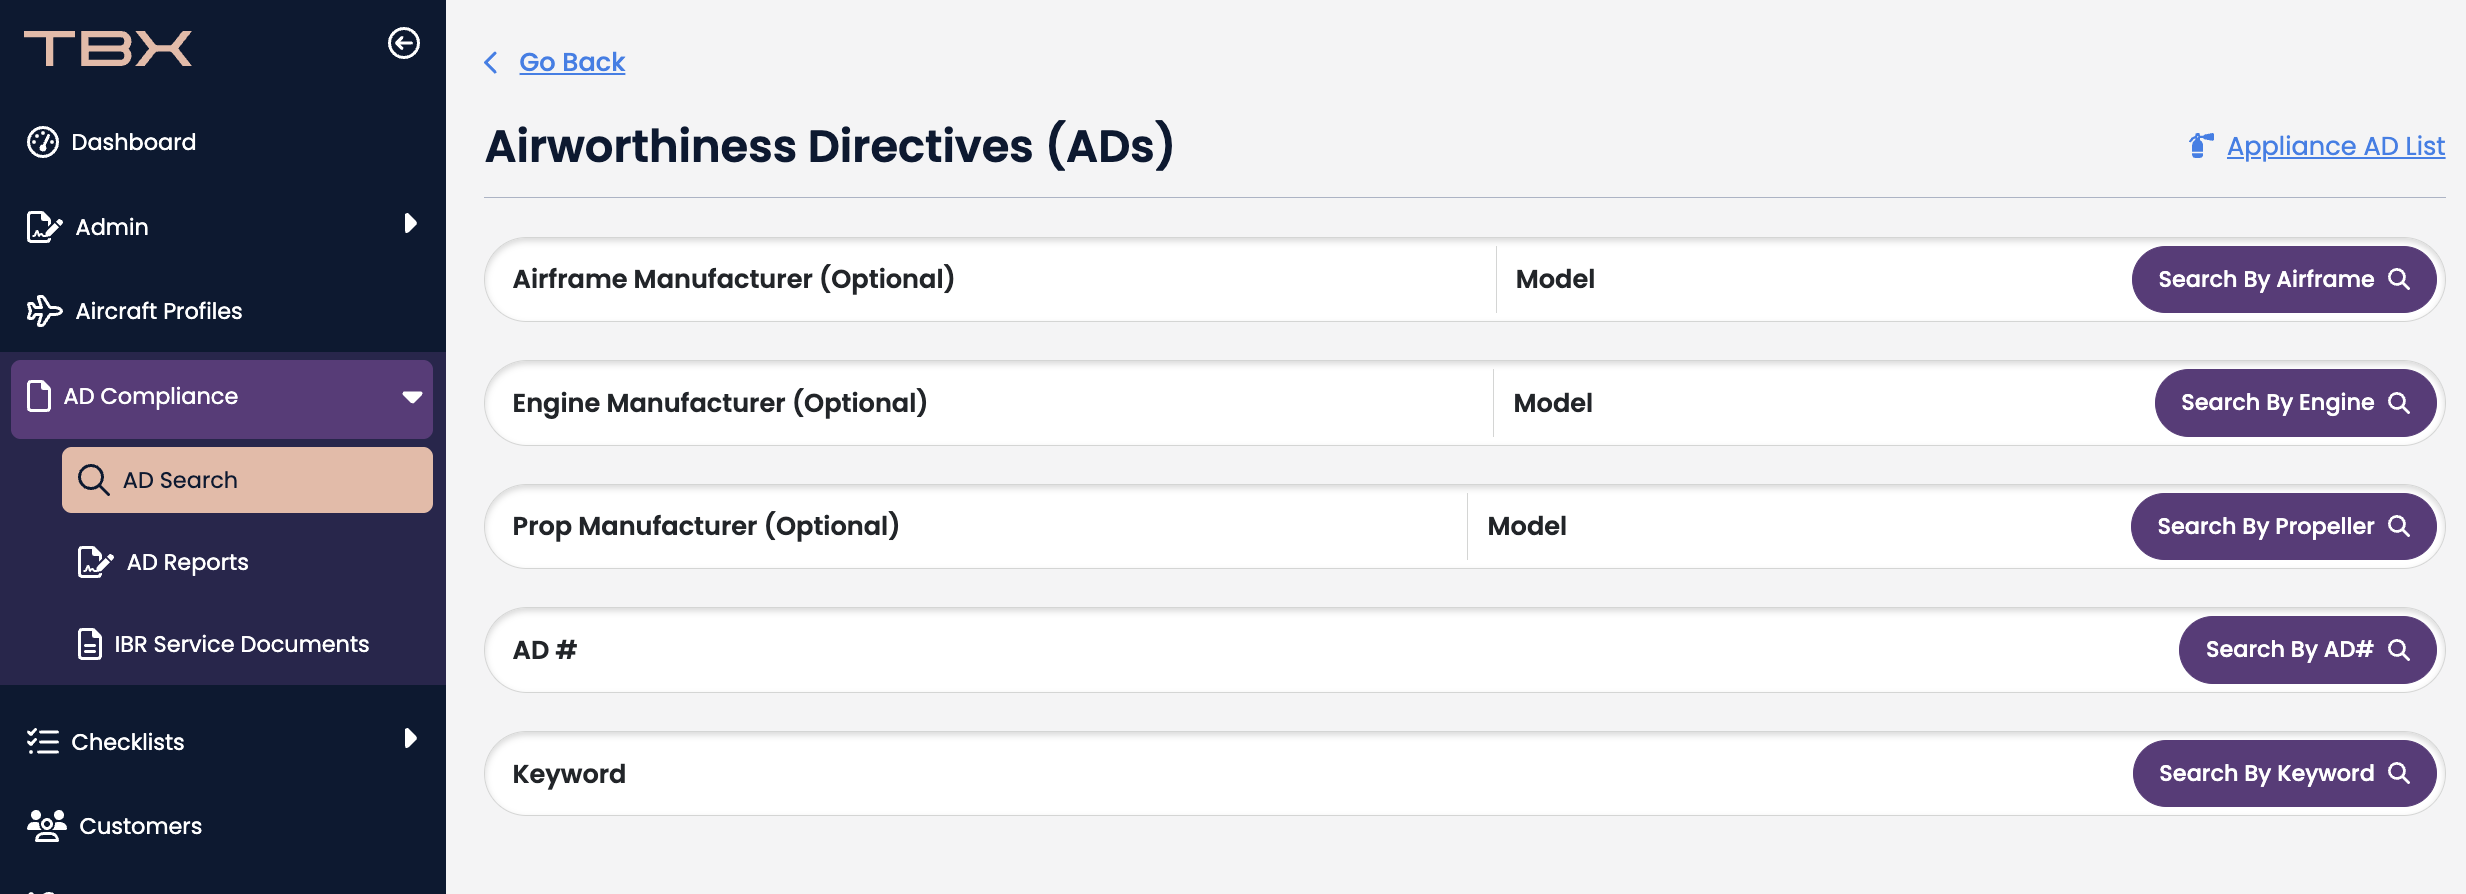This screenshot has height=894, width=2466.
Task: Click the TBX logo
Action: 108,48
